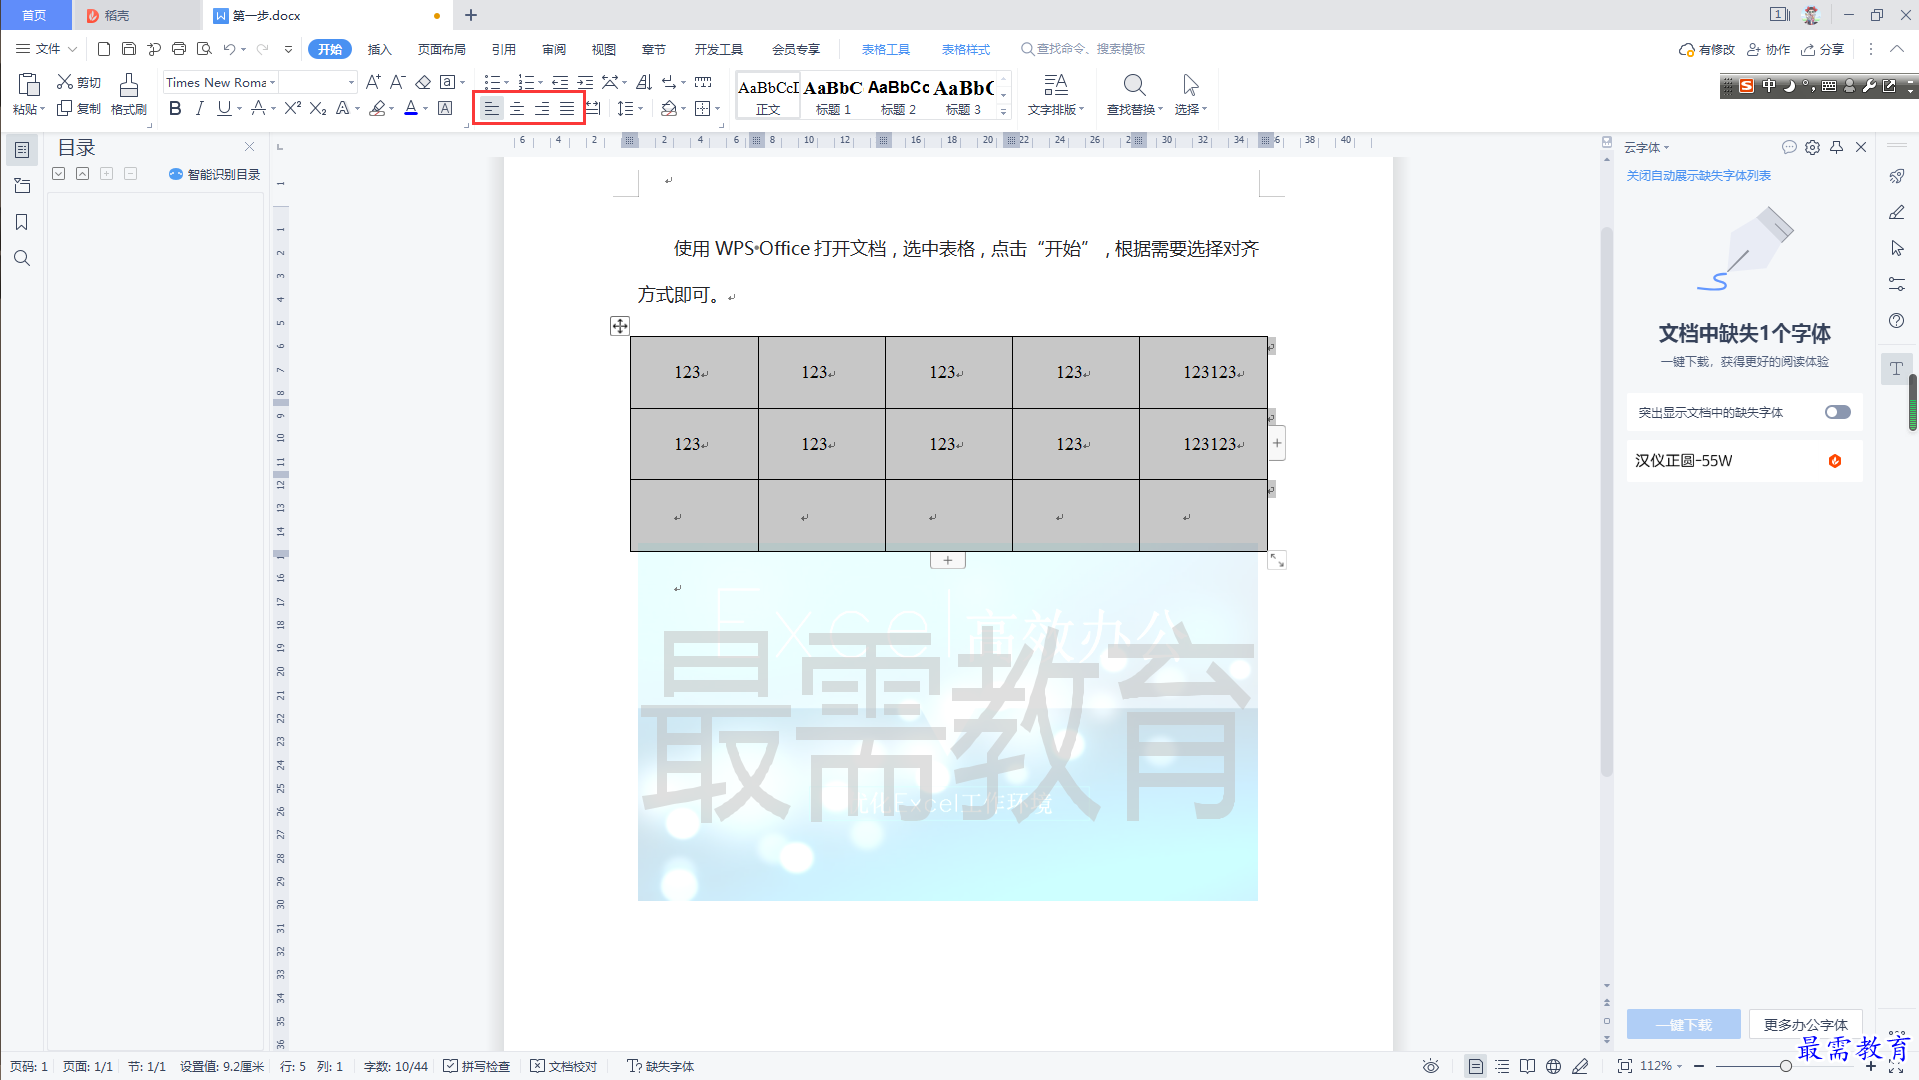Select the Format Painter (格式刷) tool
Viewport: 1919px width, 1080px height.
pos(129,94)
